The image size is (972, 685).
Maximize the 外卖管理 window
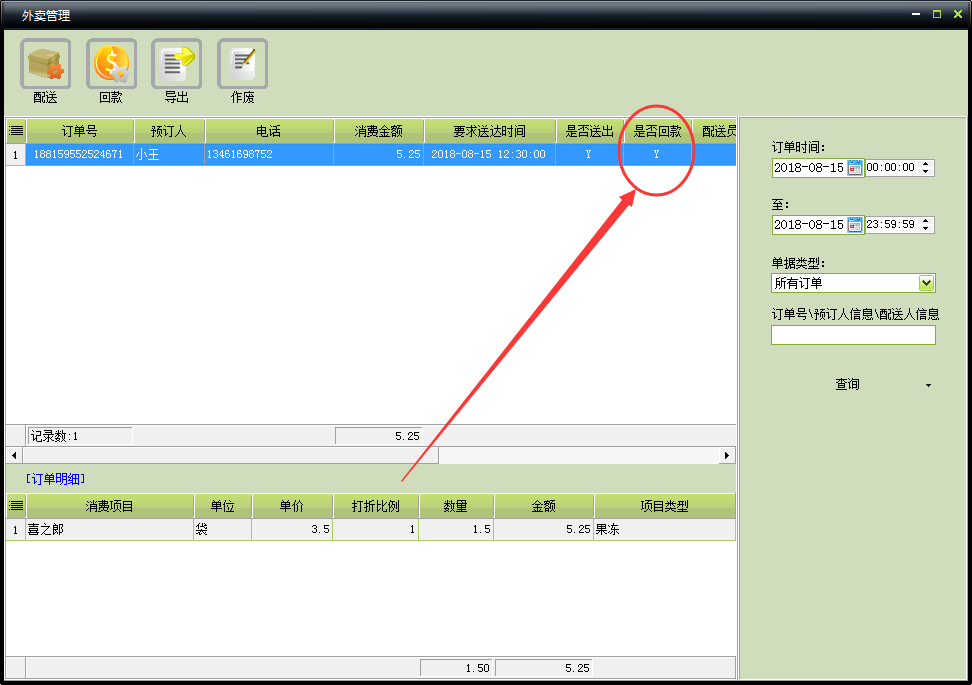pyautogui.click(x=937, y=14)
